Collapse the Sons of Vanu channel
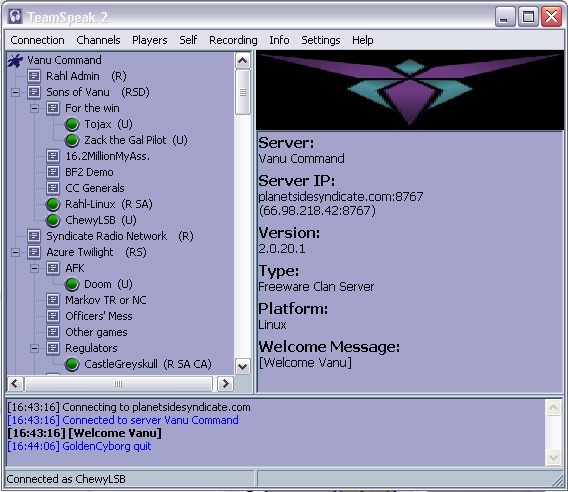Image resolution: width=568 pixels, height=492 pixels. click(15, 92)
